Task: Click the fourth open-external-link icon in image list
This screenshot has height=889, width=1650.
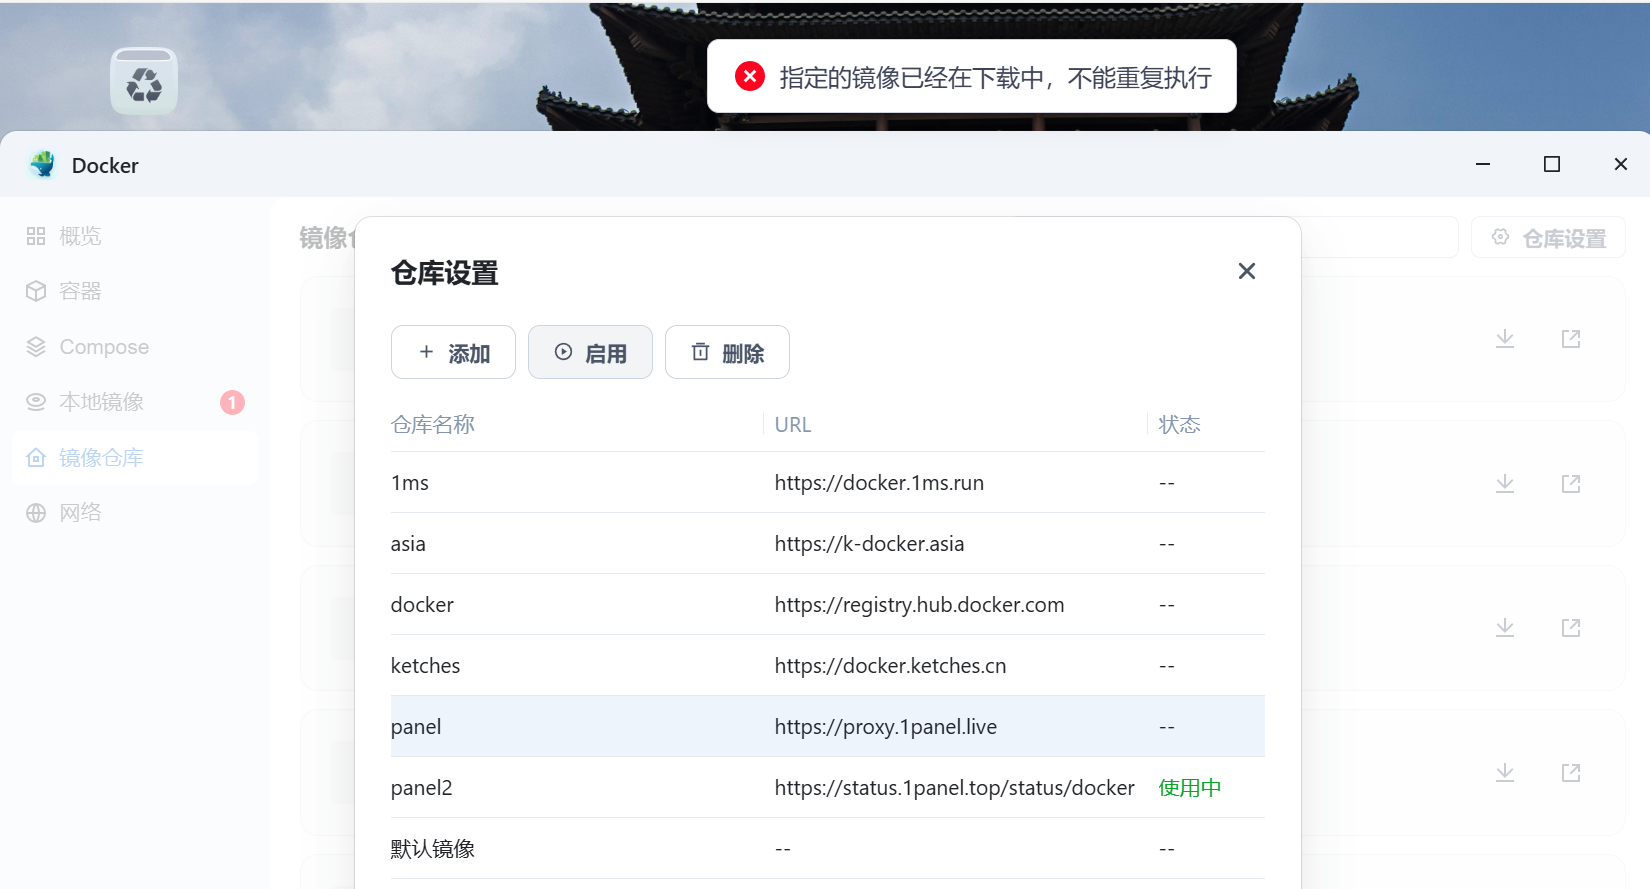Action: pos(1571,773)
